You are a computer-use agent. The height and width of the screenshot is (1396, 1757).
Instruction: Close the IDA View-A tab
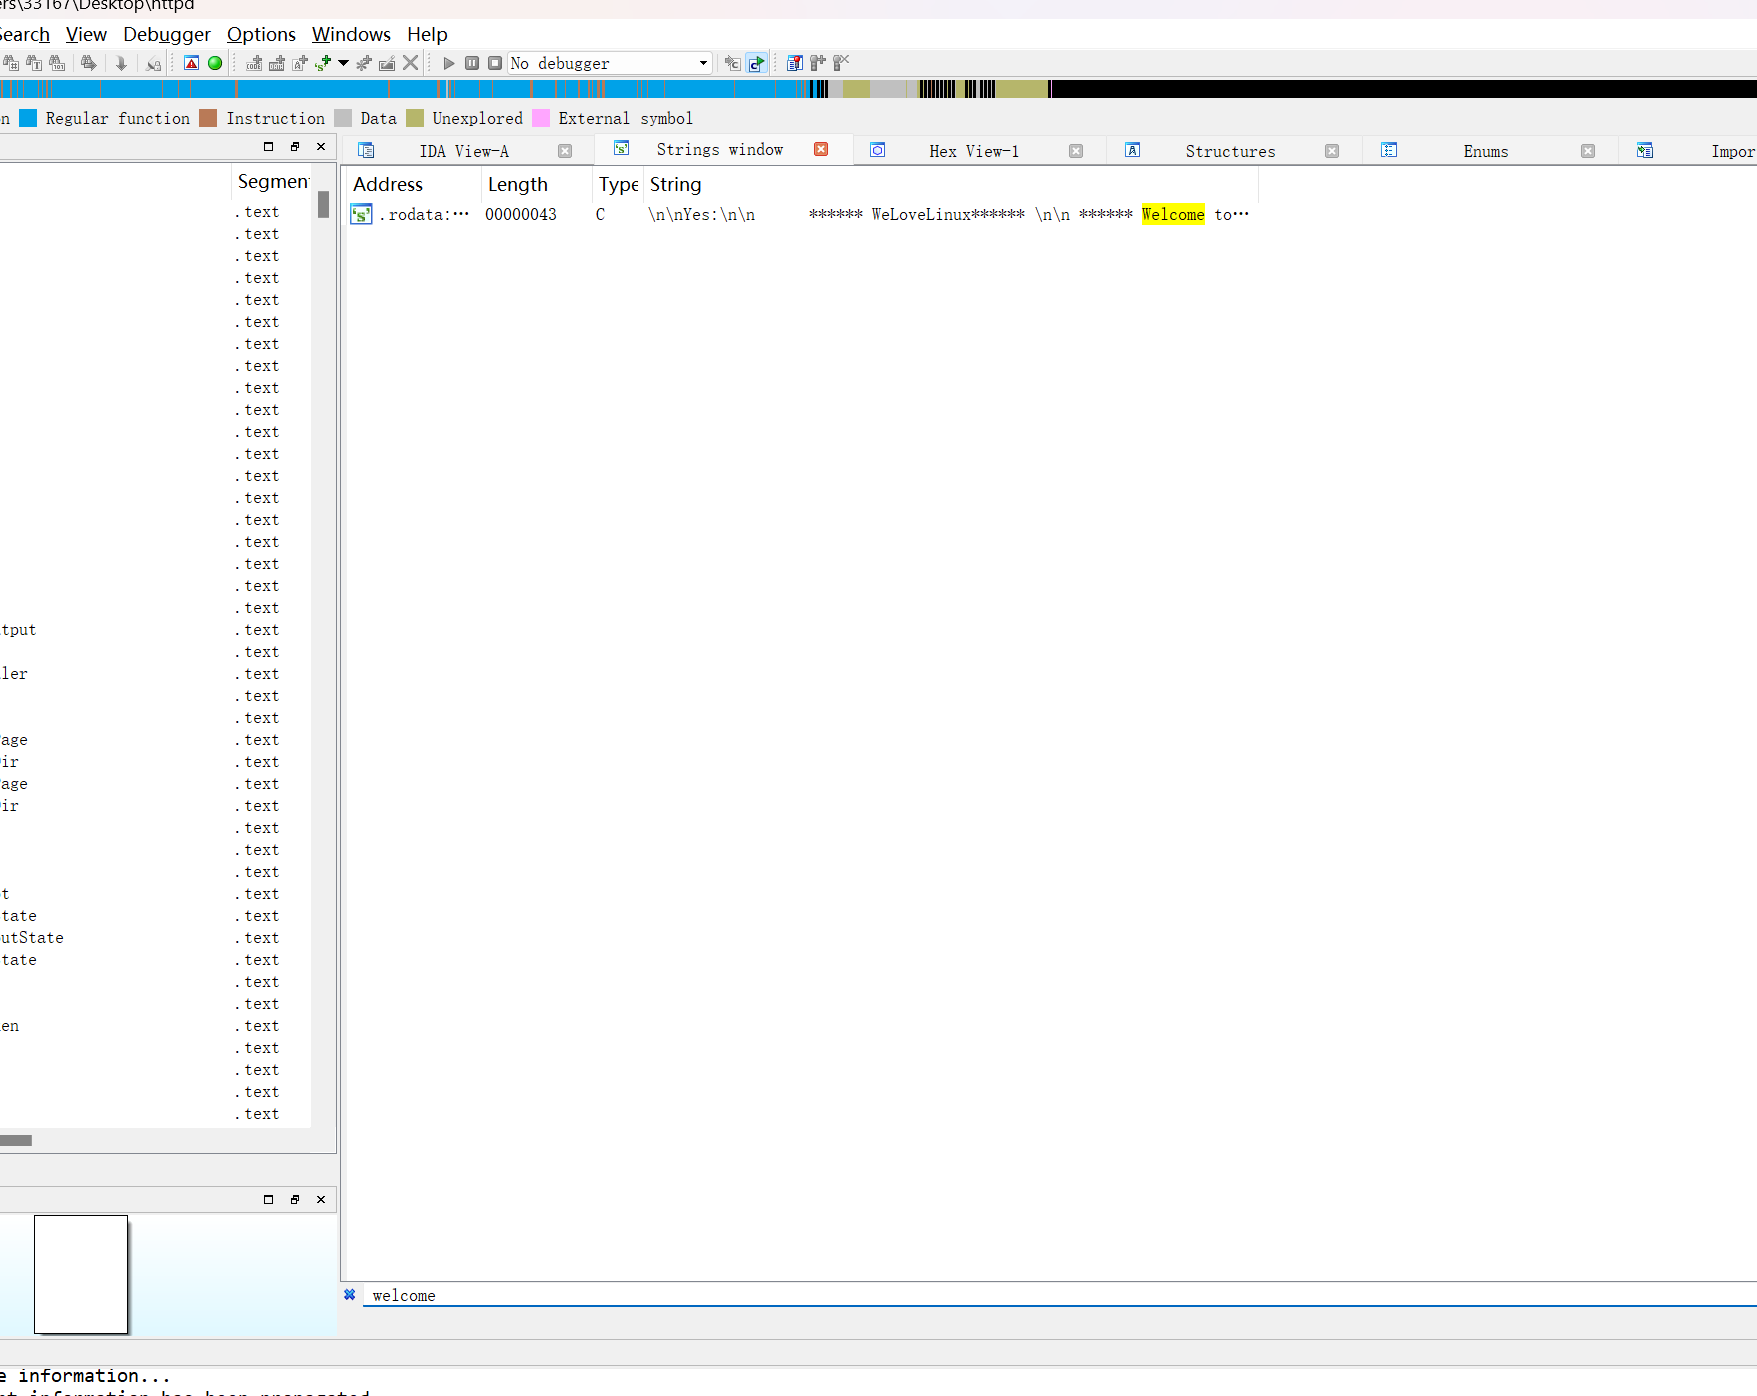pyautogui.click(x=565, y=151)
